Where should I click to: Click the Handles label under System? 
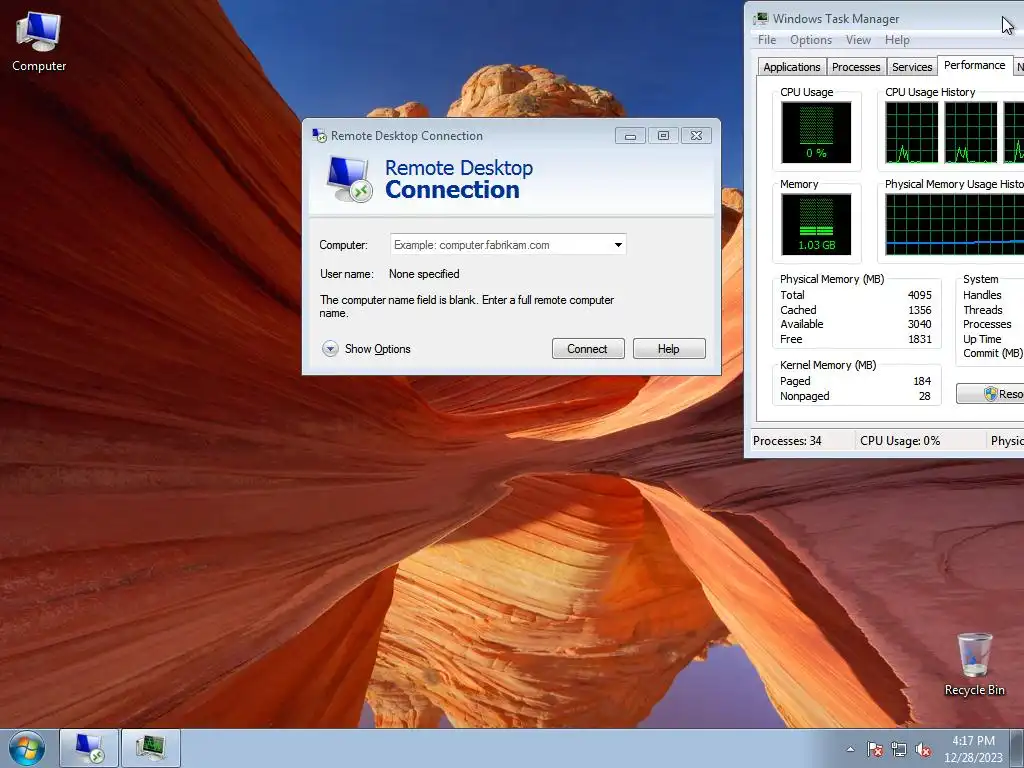[982, 295]
